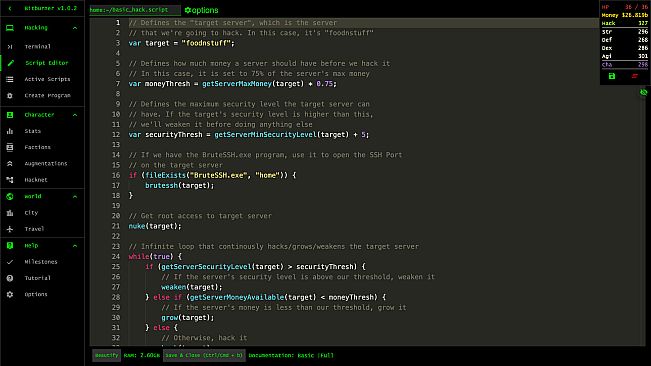Click line number 12 in gutter
This screenshot has height=366, width=651.
116,134
